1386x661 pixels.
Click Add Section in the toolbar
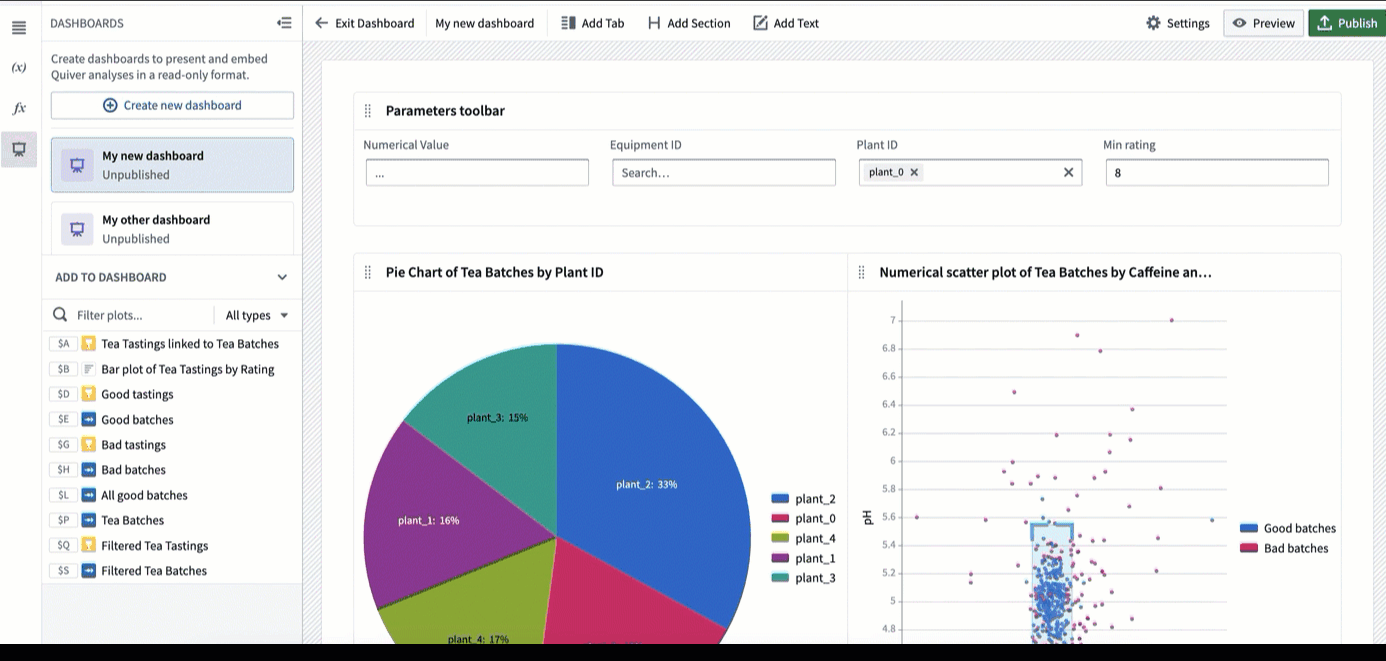tap(689, 23)
